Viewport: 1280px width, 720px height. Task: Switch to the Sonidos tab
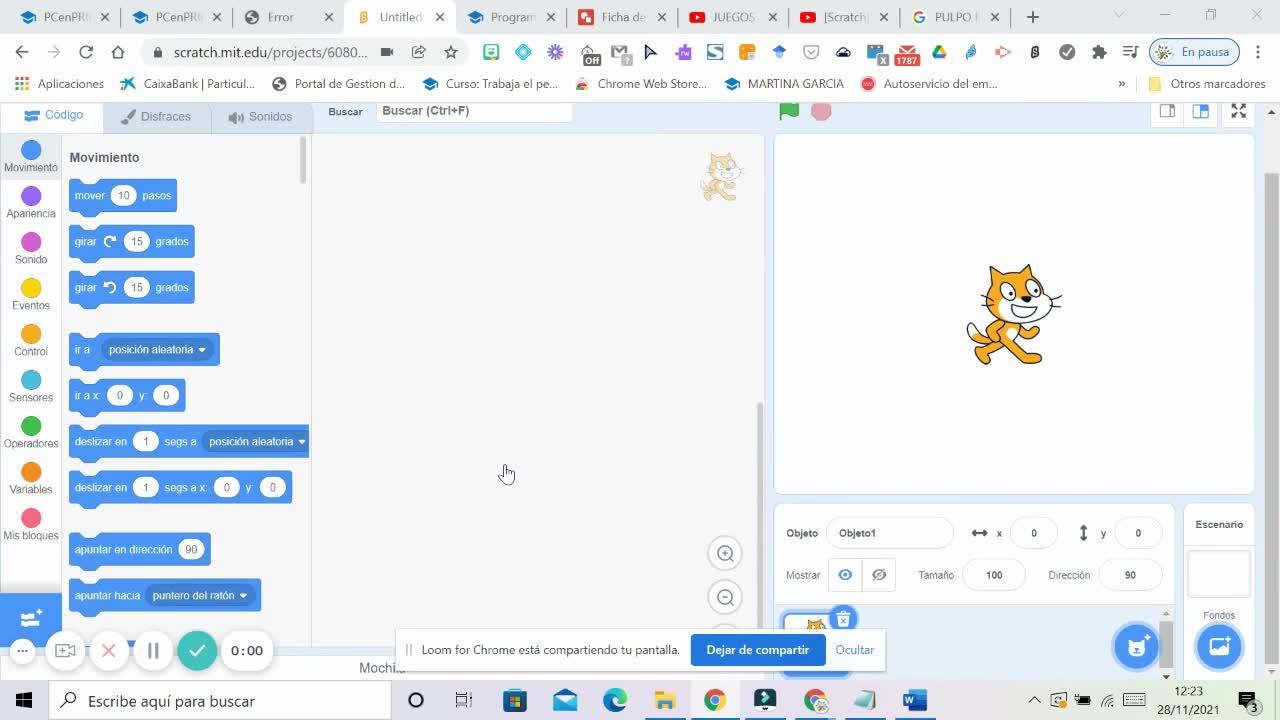tap(260, 117)
